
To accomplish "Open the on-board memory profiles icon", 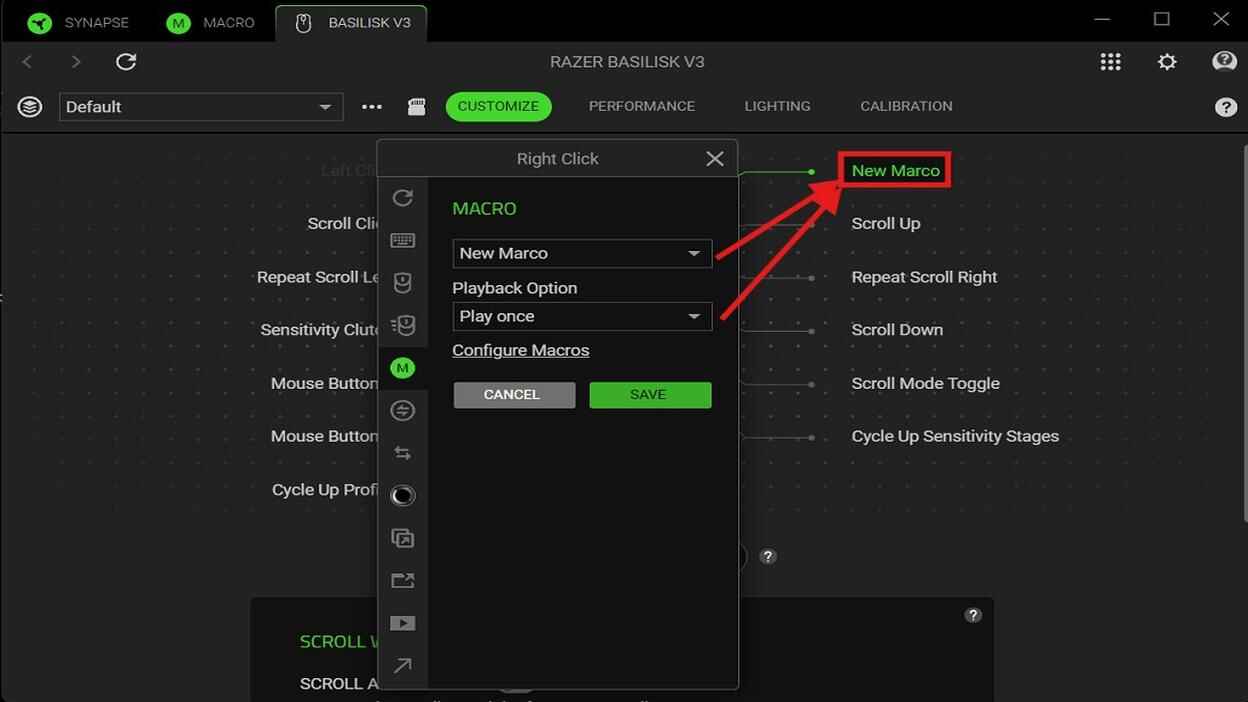I will [417, 107].
